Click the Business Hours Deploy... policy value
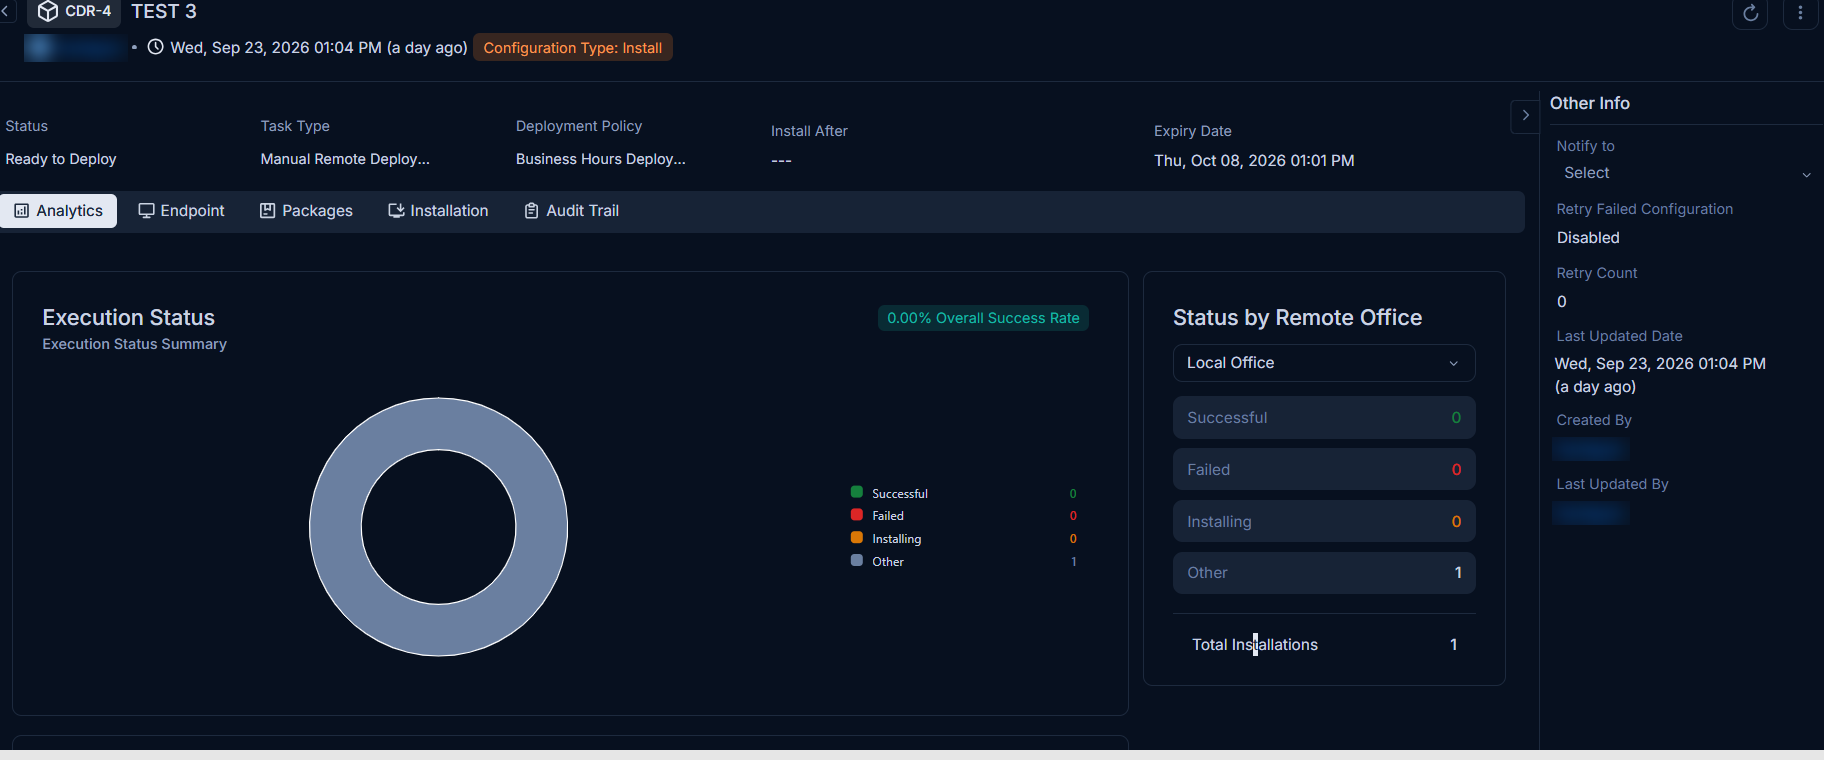The height and width of the screenshot is (760, 1824). point(601,159)
